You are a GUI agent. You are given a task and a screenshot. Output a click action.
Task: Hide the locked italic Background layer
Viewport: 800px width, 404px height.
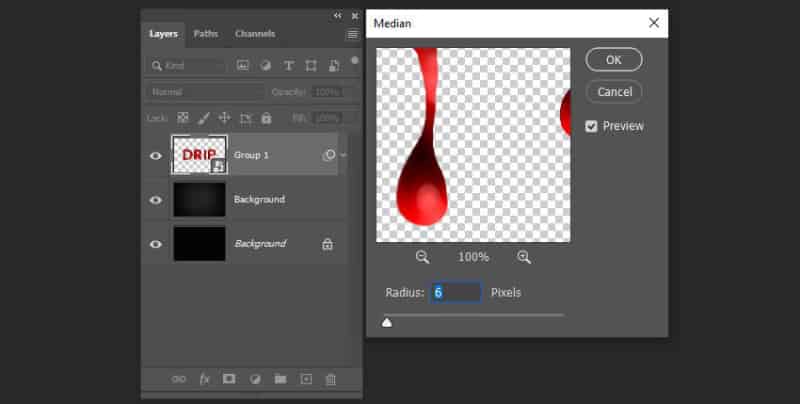point(156,244)
